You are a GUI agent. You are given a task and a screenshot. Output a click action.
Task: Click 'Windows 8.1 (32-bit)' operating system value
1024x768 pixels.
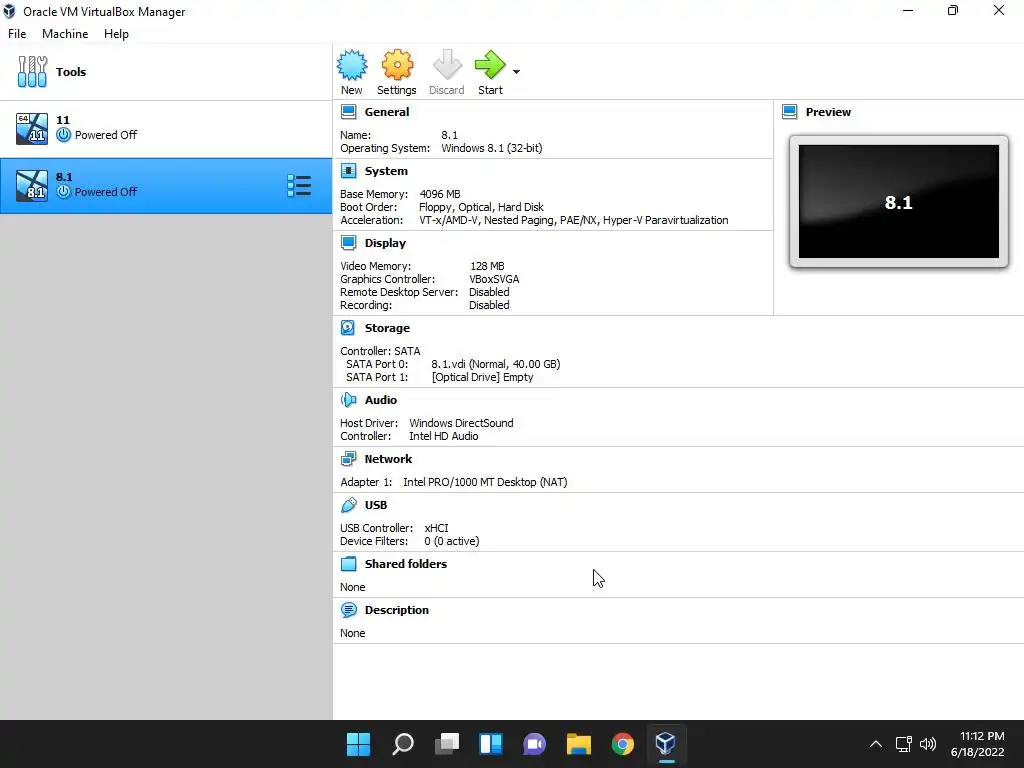click(492, 148)
